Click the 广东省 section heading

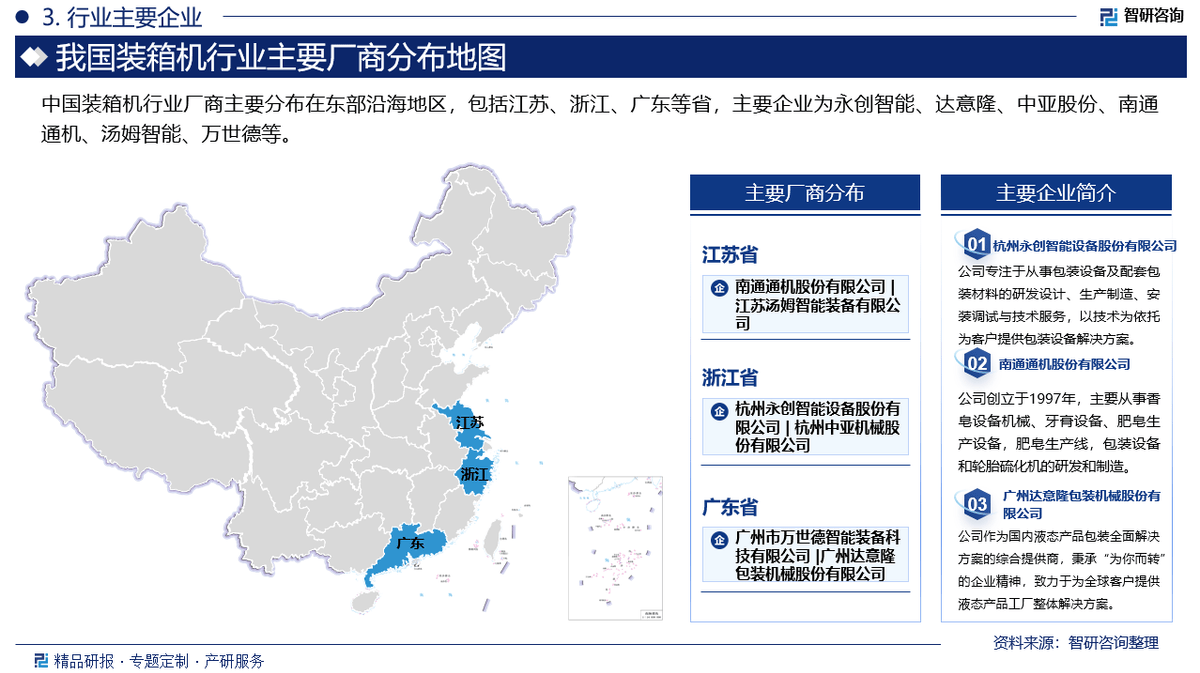[729, 507]
